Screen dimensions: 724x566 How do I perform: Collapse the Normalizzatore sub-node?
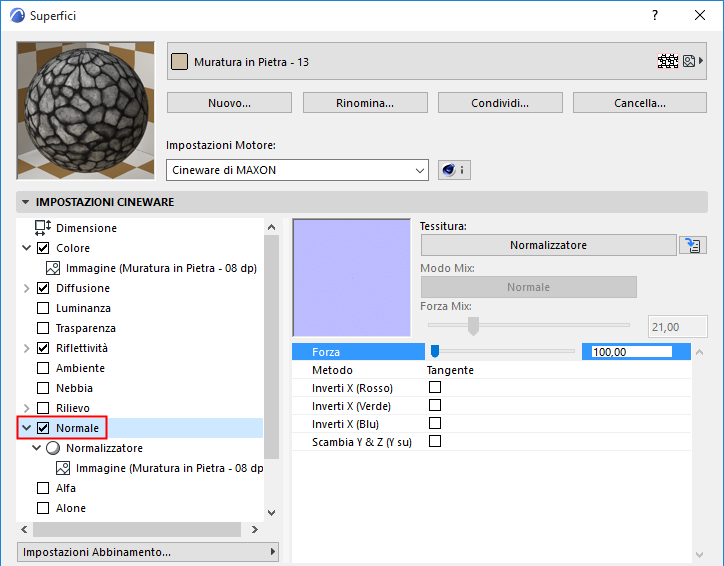pyautogui.click(x=37, y=448)
